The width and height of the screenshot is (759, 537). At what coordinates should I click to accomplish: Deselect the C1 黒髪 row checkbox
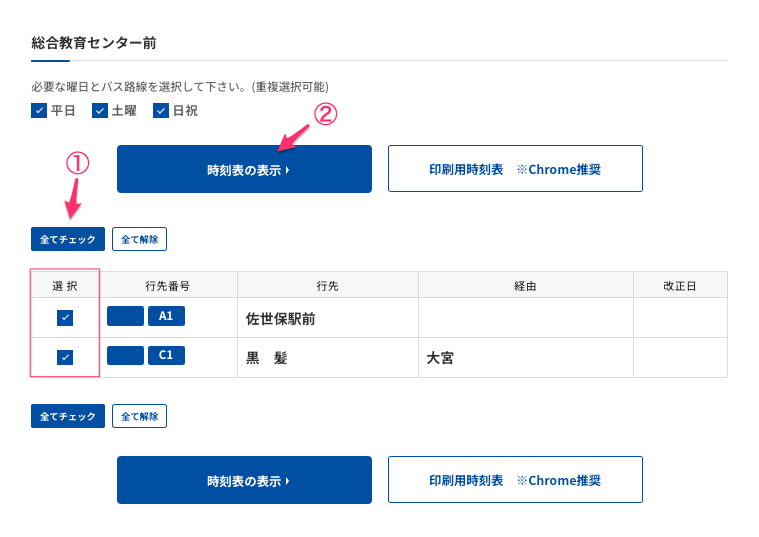[x=65, y=357]
